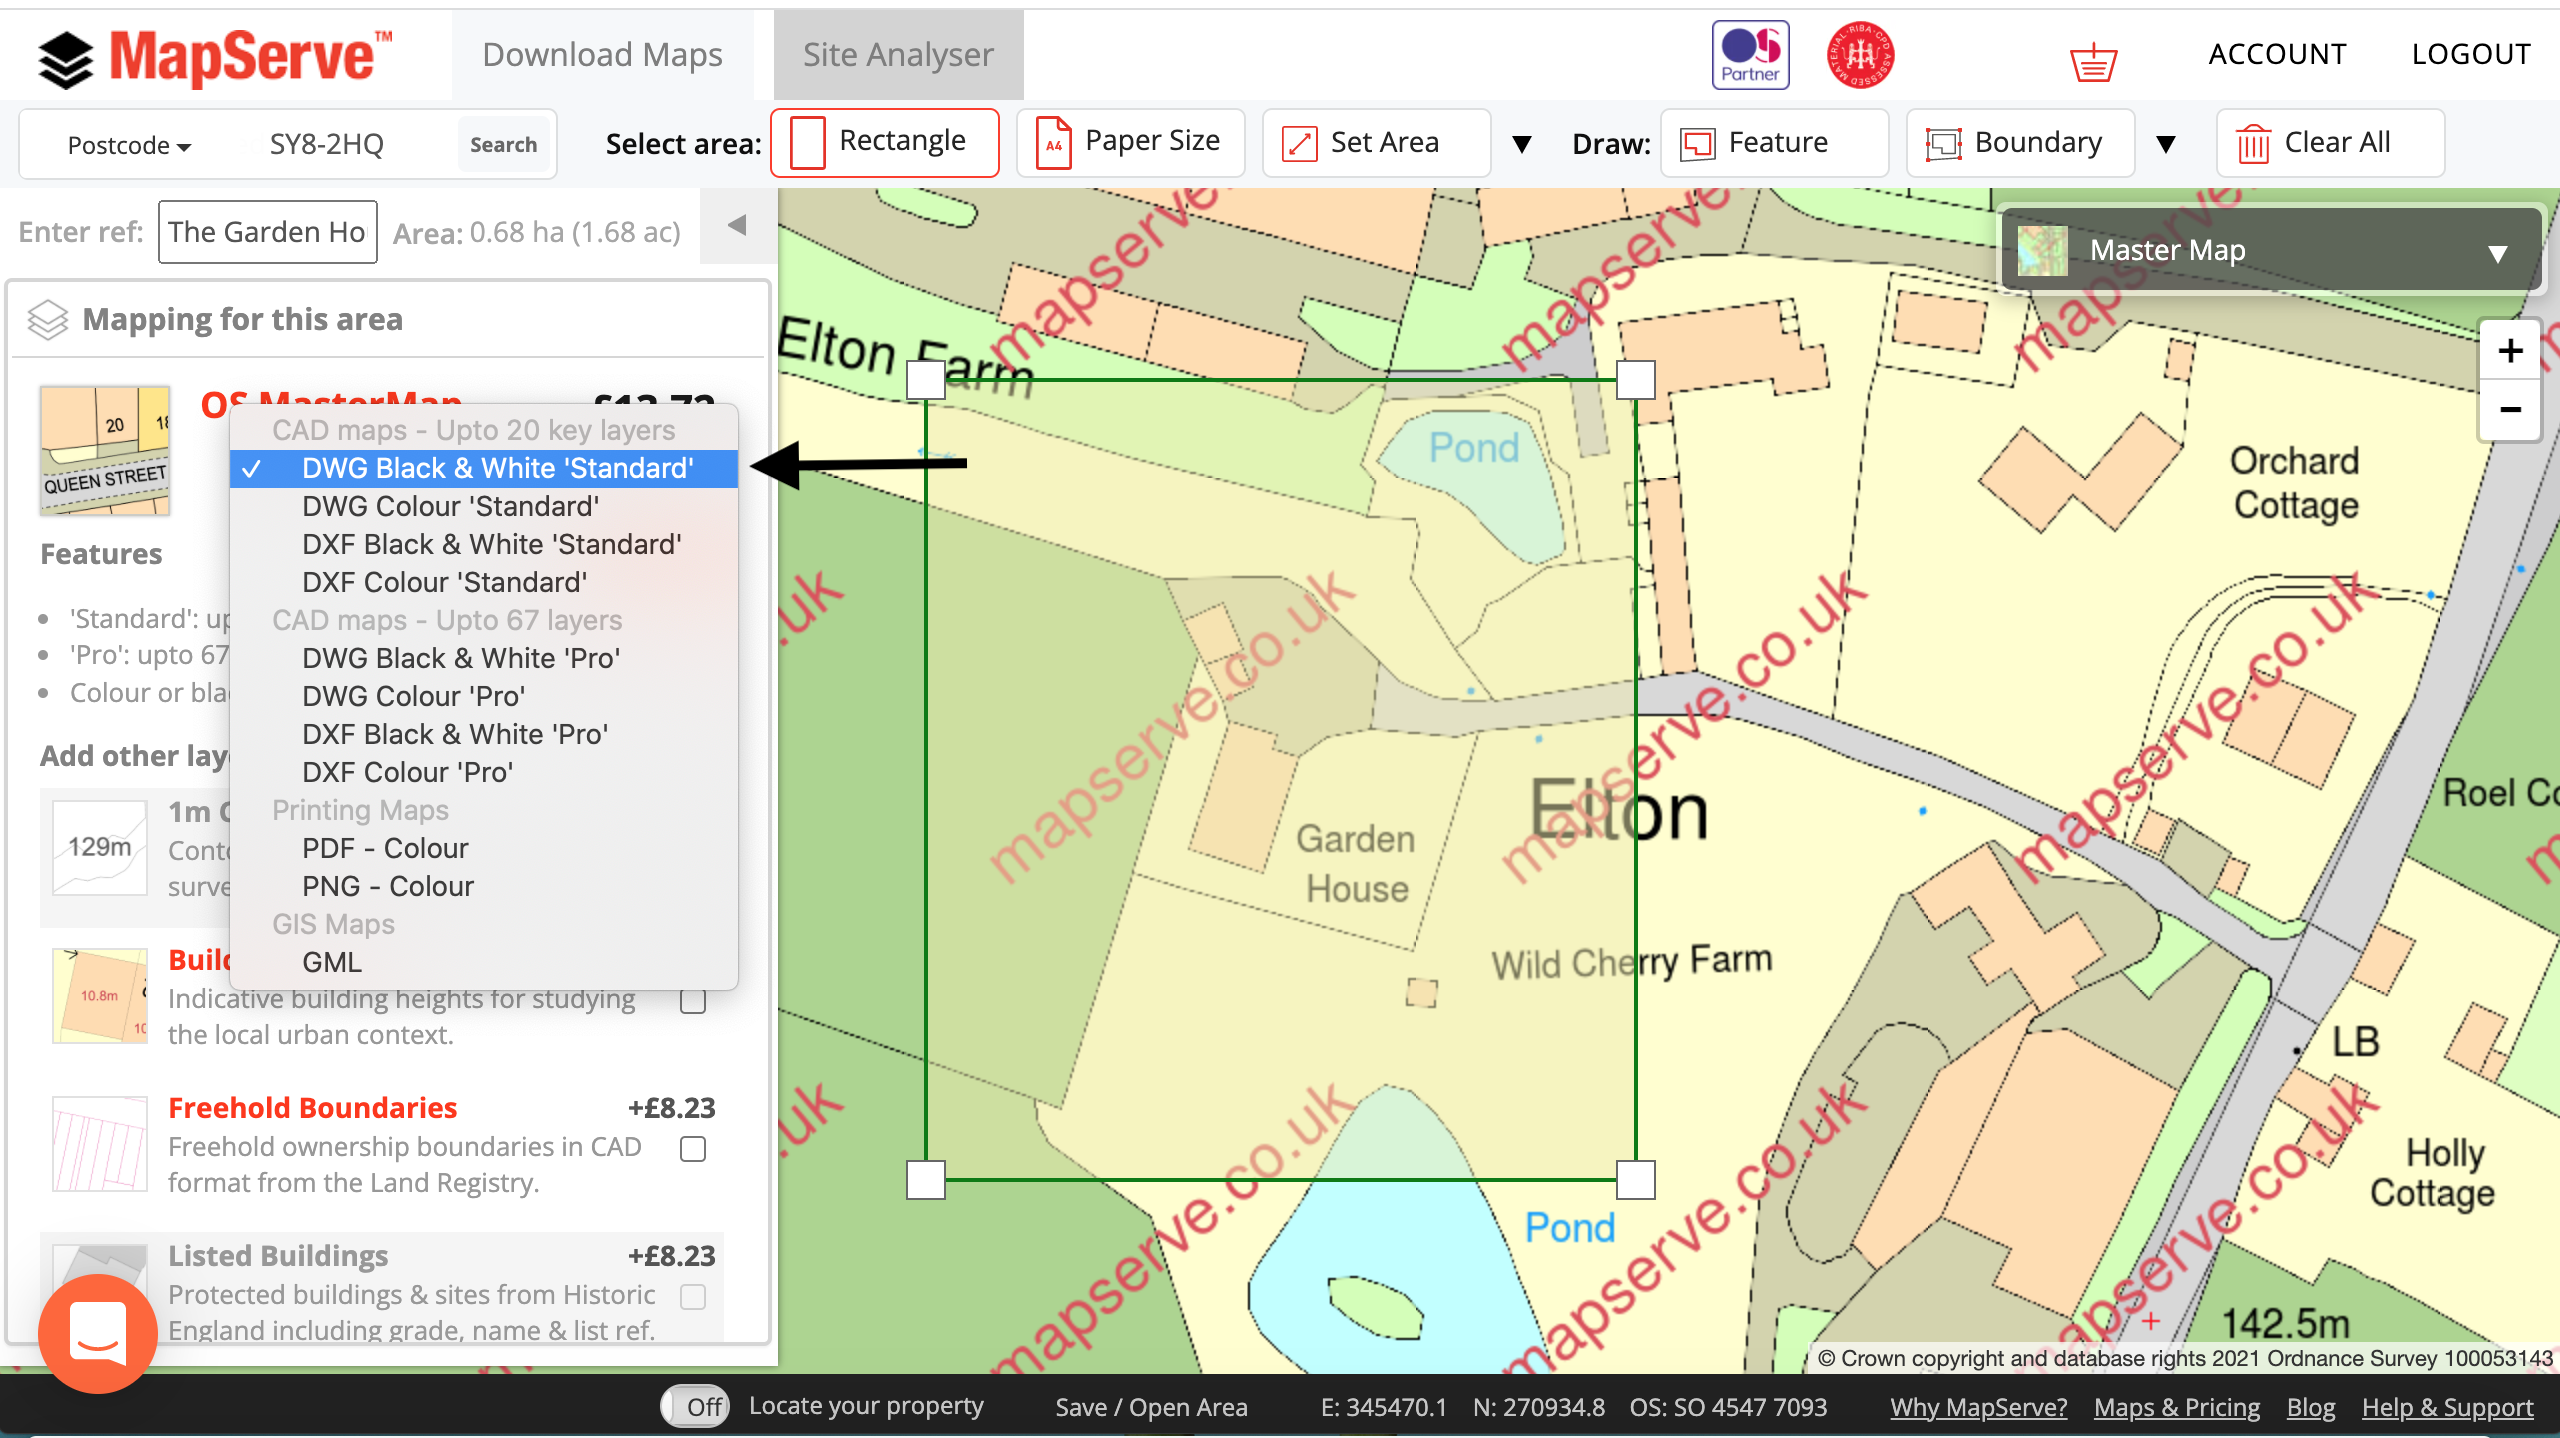Click the ACCOUNT button
The image size is (2560, 1438).
2279,54
